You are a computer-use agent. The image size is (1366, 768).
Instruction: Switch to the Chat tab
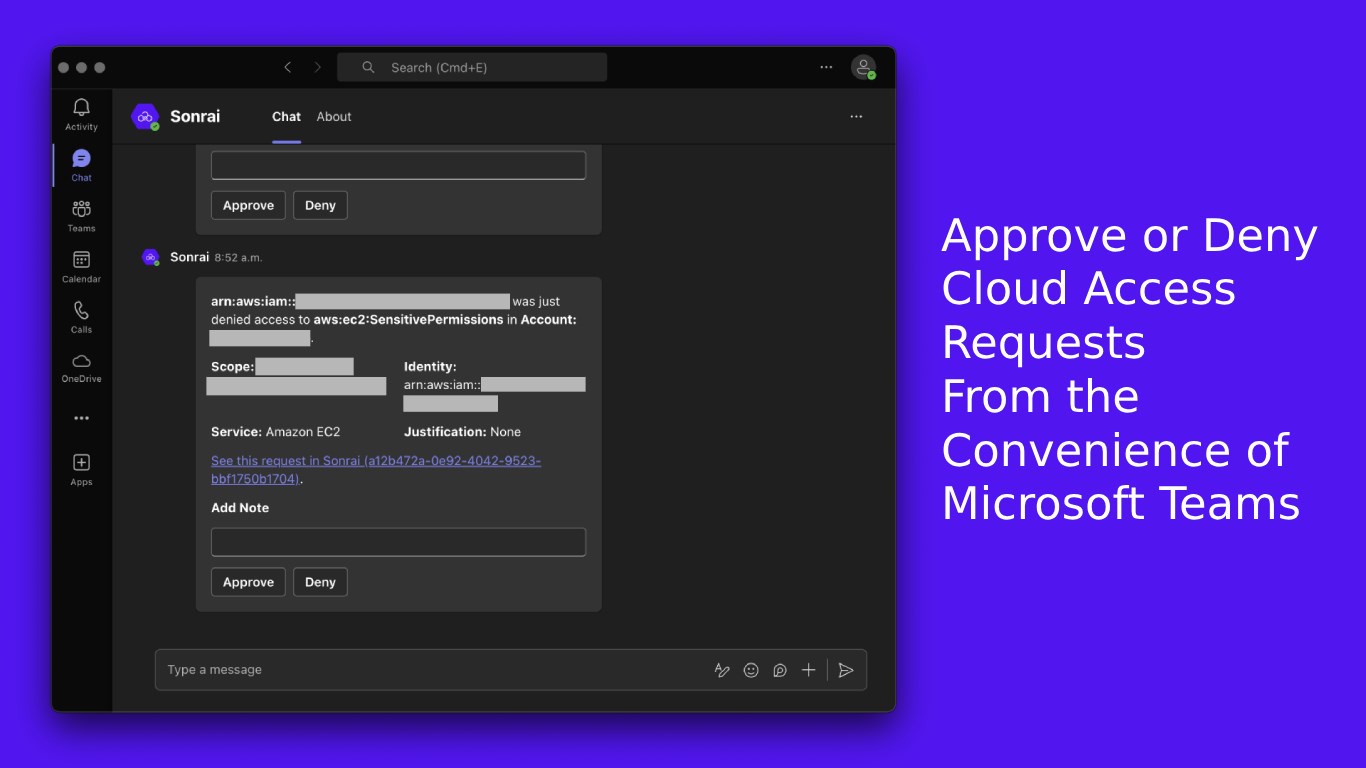286,117
